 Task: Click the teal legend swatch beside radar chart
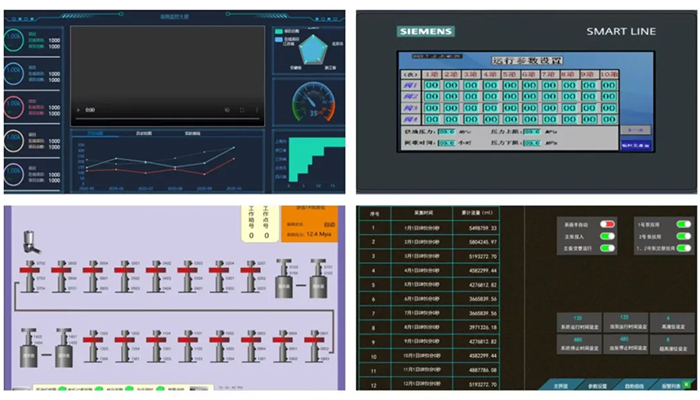pos(279,31)
